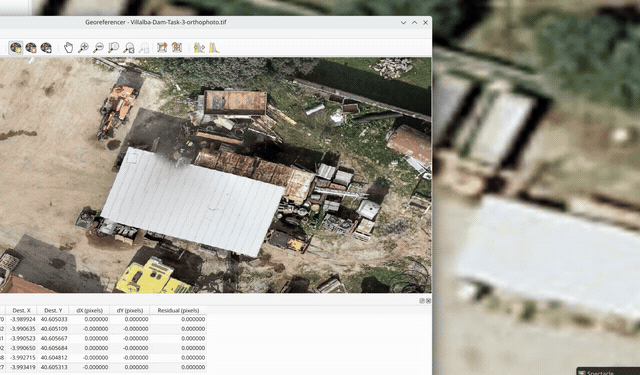Select the cell reading 40.605667
This screenshot has width=640, height=375.
[x=53, y=338]
